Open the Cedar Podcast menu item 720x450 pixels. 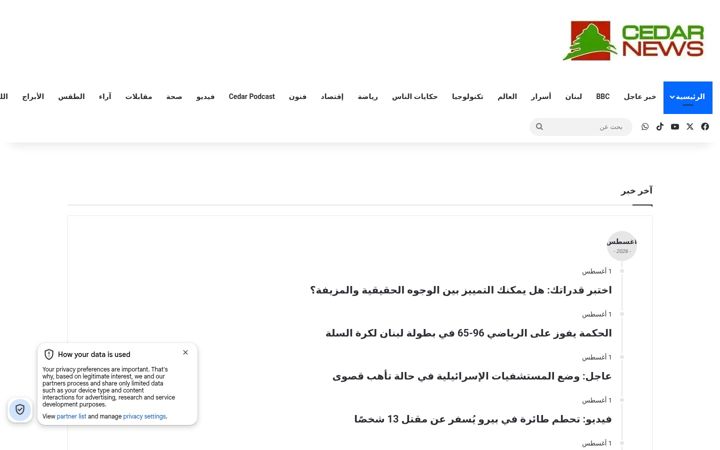pyautogui.click(x=252, y=96)
